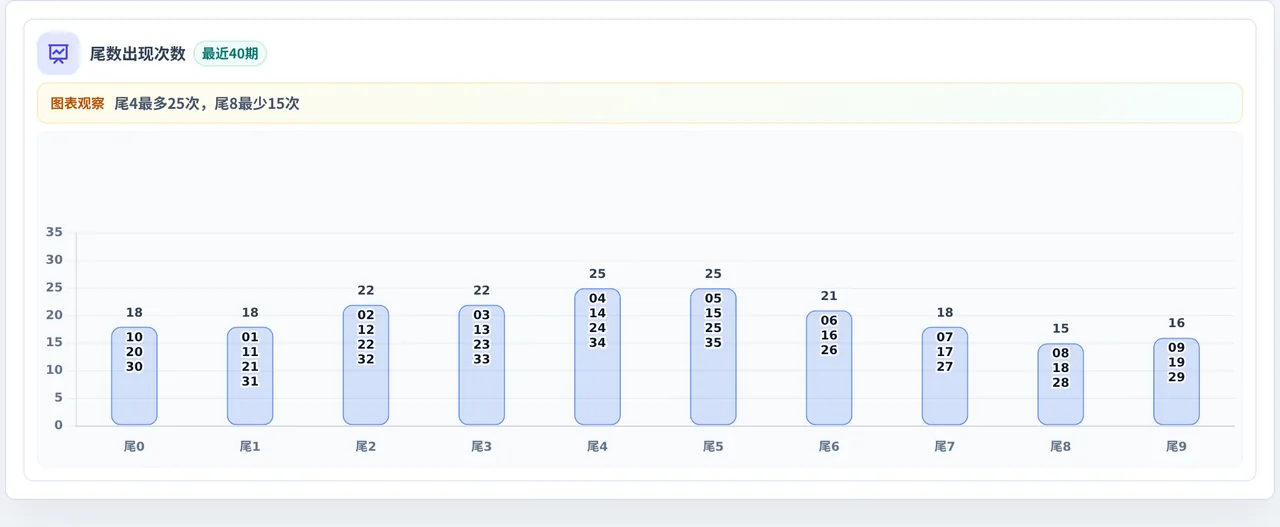This screenshot has width=1280, height=527.
Task: Click the 尾数出现次数 heading text
Action: (x=138, y=54)
